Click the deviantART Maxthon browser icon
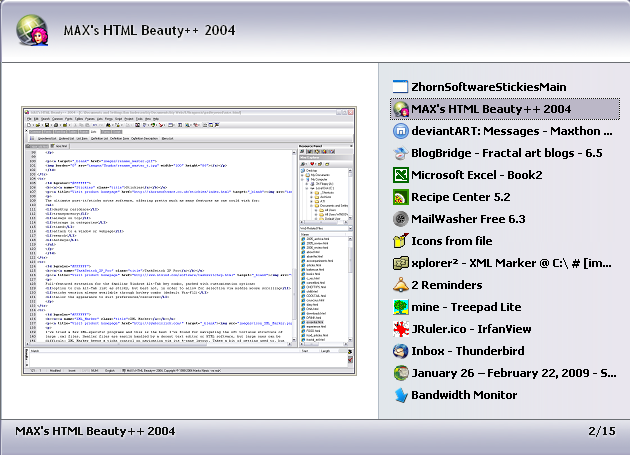 pyautogui.click(x=400, y=131)
